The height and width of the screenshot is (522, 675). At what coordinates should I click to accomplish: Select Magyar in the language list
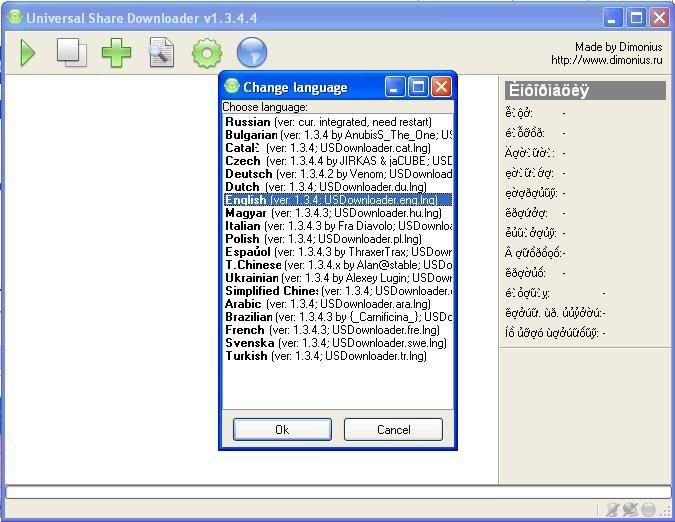pos(338,213)
